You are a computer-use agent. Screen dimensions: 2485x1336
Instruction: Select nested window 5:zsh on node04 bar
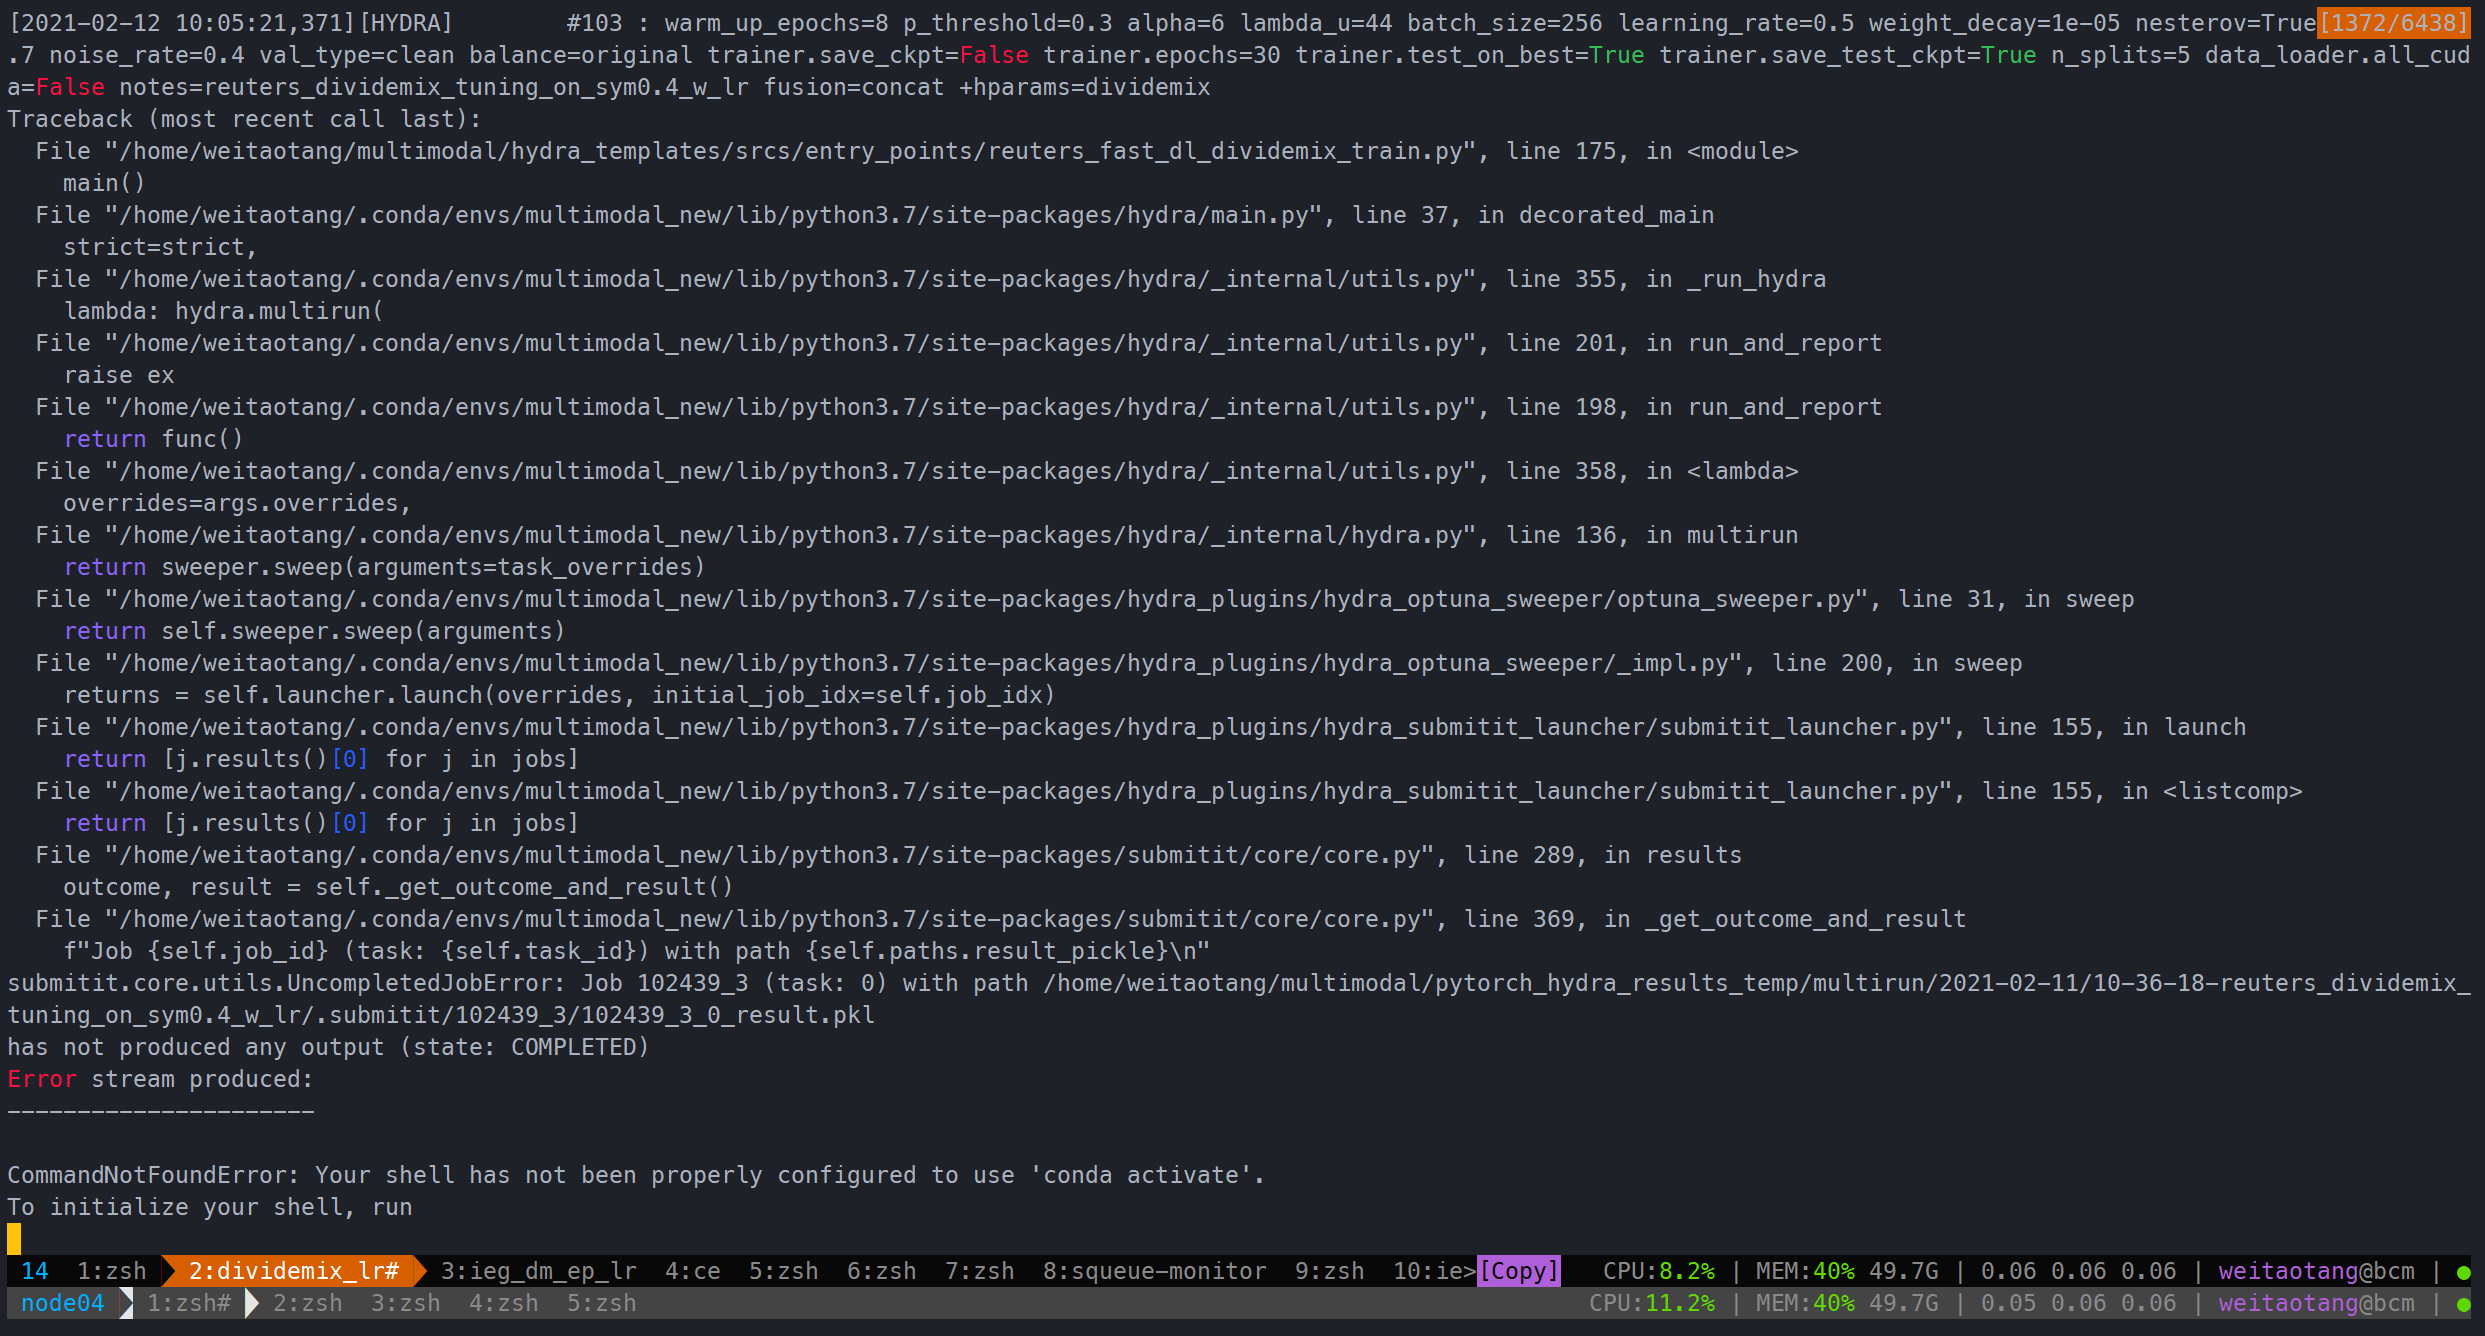601,1303
